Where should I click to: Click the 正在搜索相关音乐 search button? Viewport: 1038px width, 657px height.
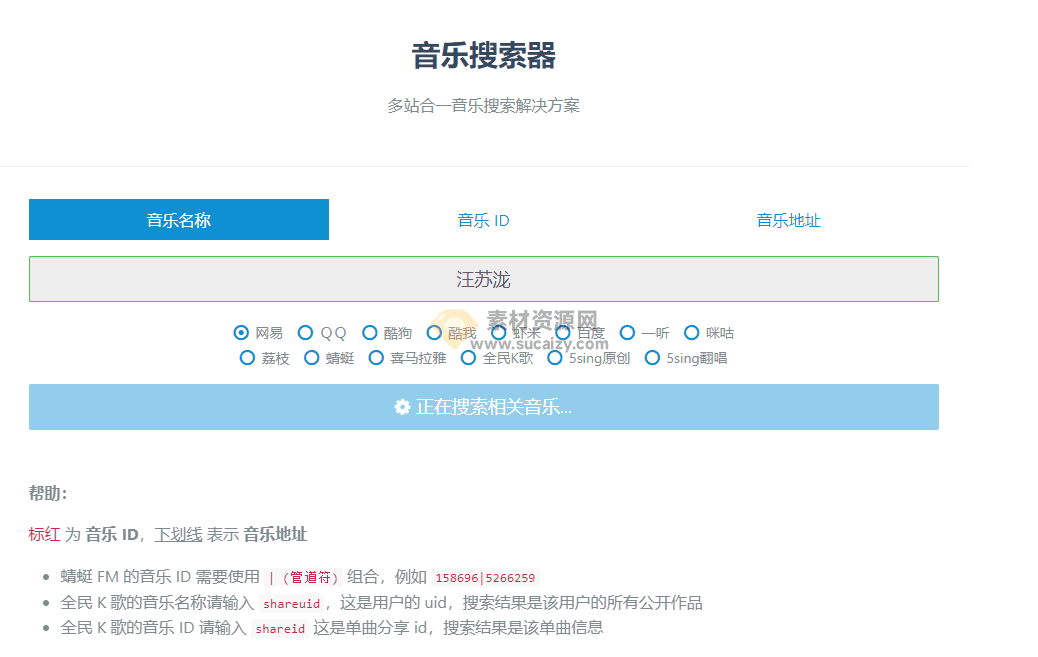tap(484, 407)
